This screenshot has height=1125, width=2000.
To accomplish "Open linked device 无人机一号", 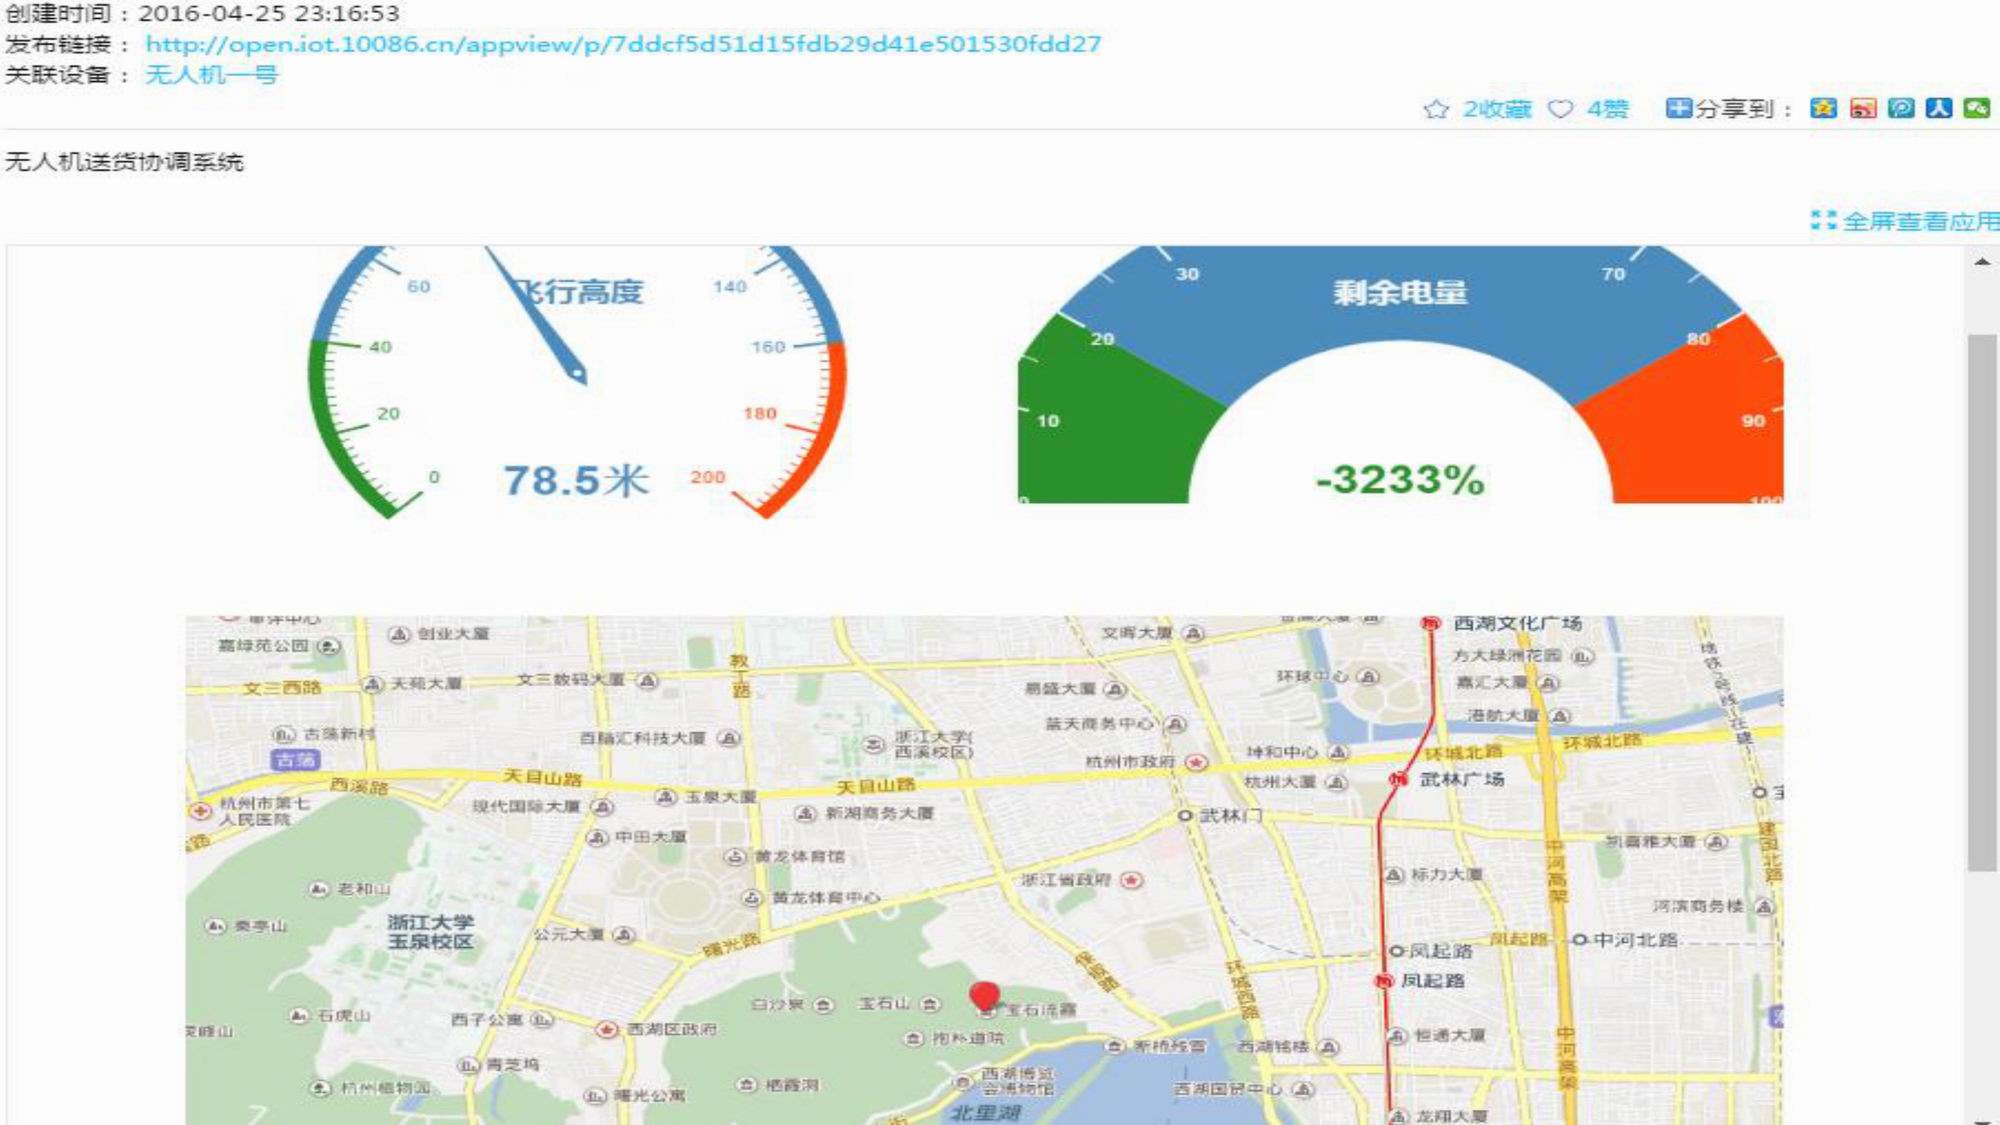I will (x=211, y=75).
